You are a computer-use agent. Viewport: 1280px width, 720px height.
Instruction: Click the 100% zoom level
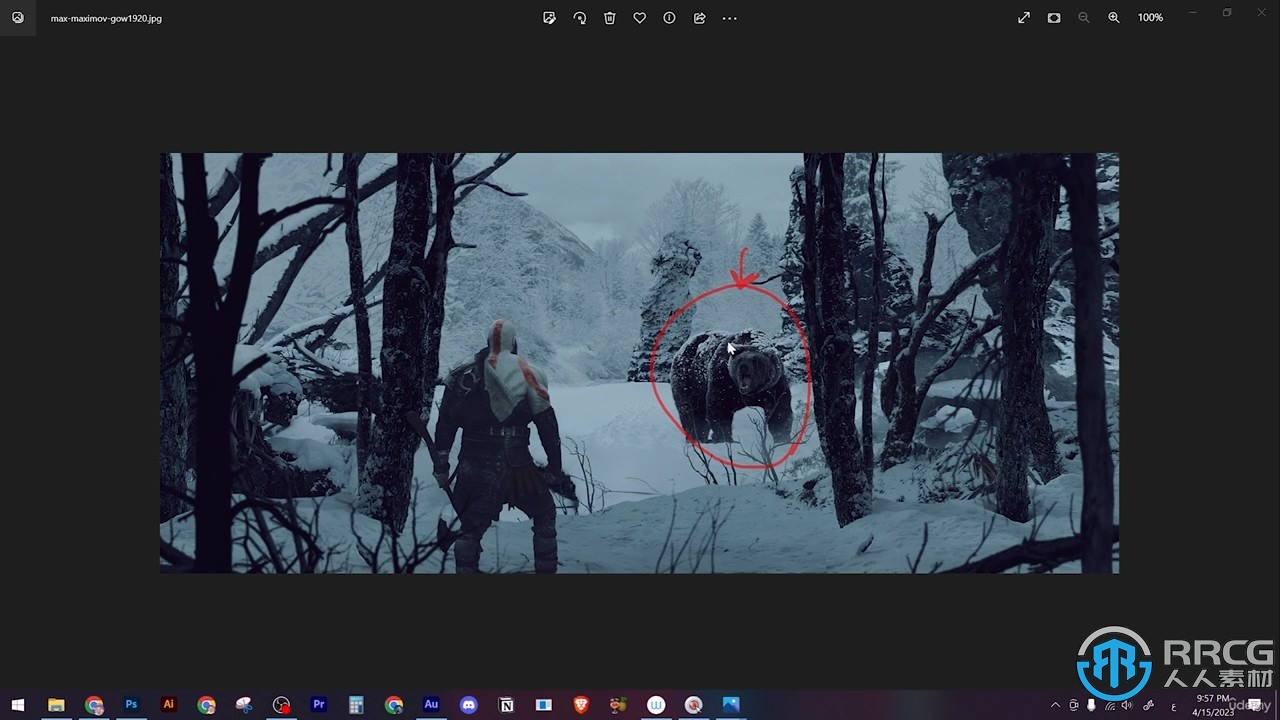tap(1150, 18)
